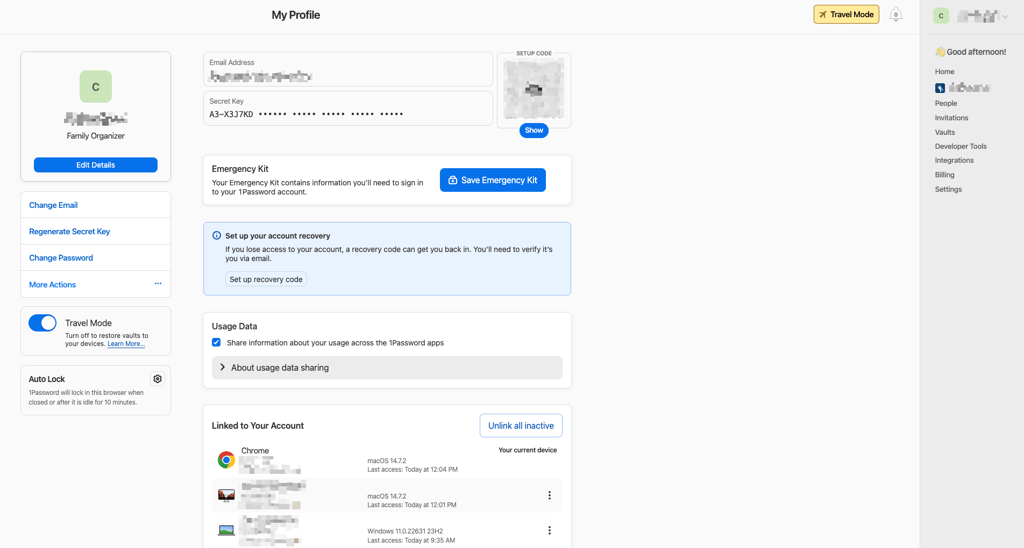Image resolution: width=1024 pixels, height=548 pixels.
Task: Click the account avatar in top right
Action: pyautogui.click(x=940, y=16)
